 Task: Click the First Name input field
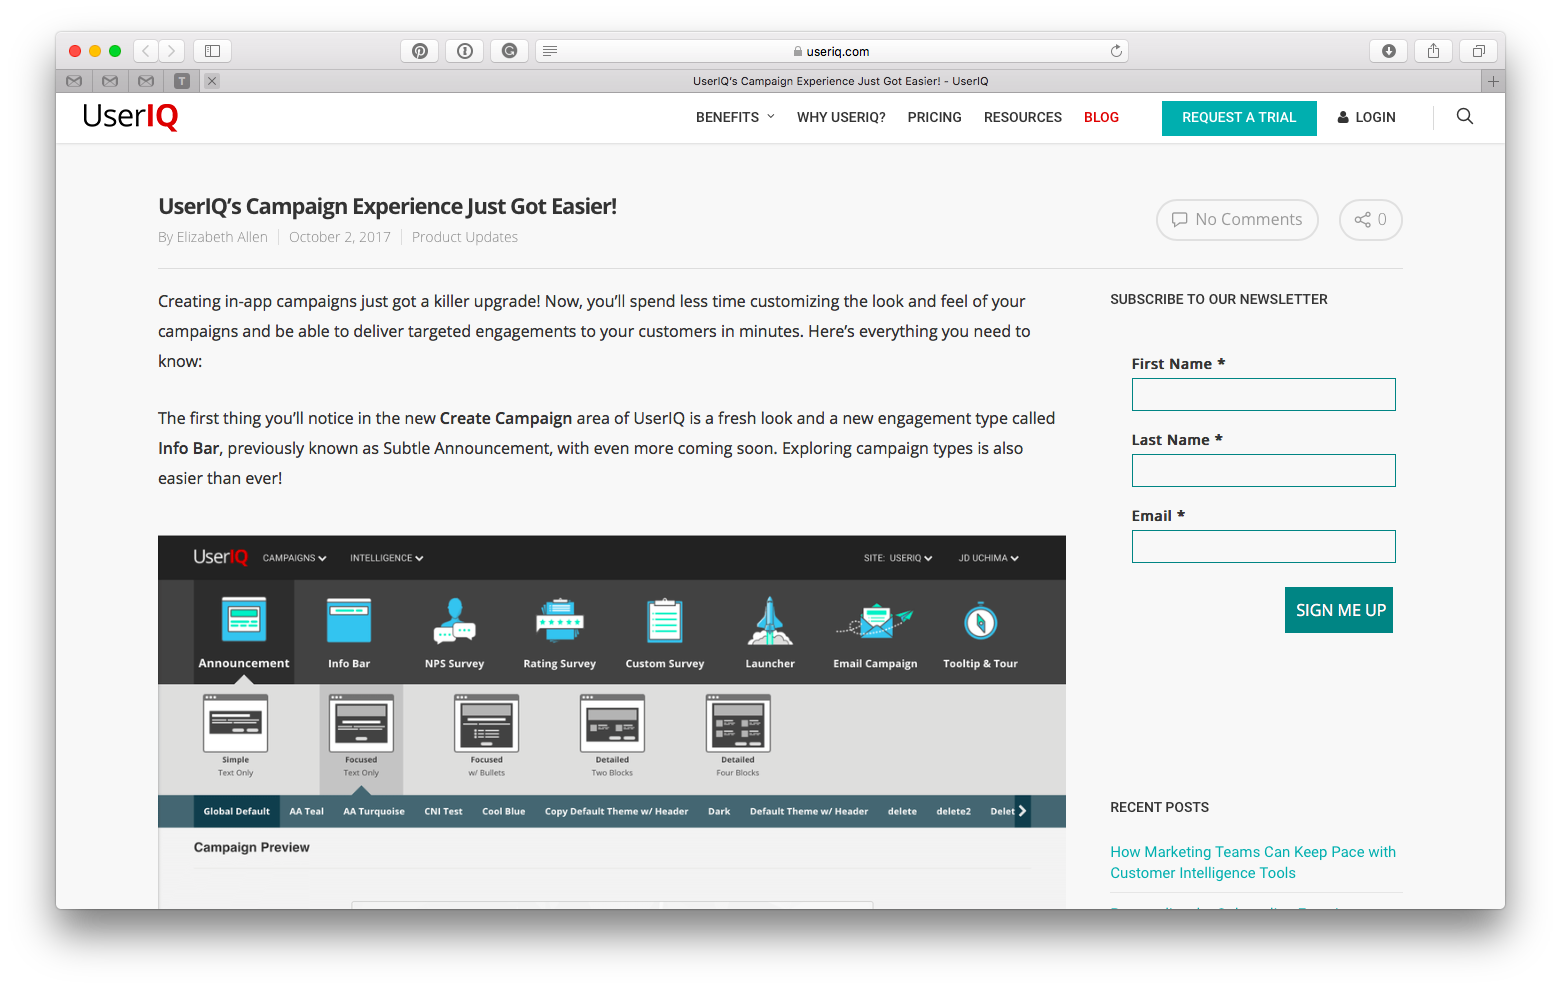pos(1263,394)
